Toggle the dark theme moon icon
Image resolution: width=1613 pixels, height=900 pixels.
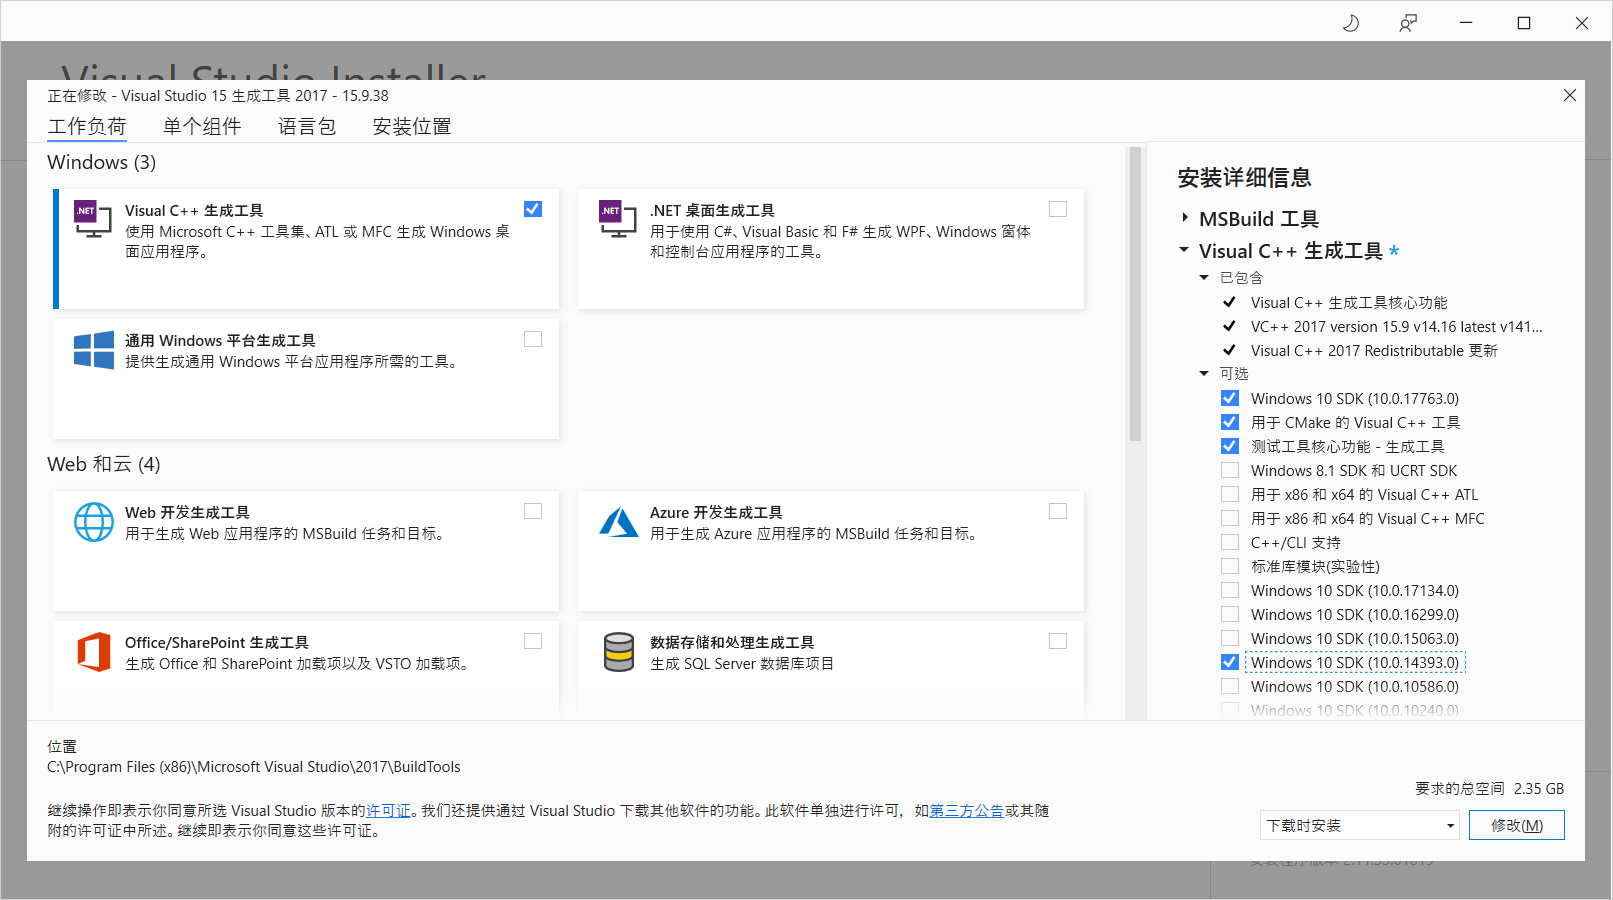coord(1351,23)
